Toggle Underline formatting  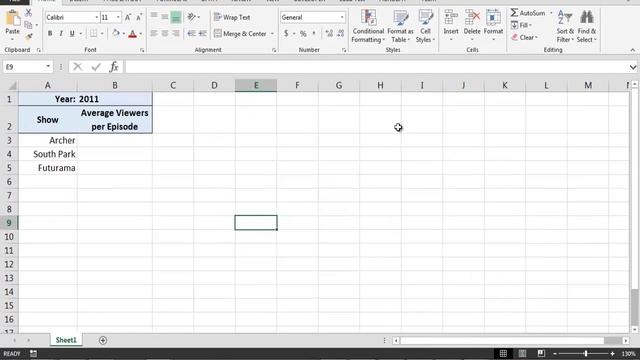point(72,33)
